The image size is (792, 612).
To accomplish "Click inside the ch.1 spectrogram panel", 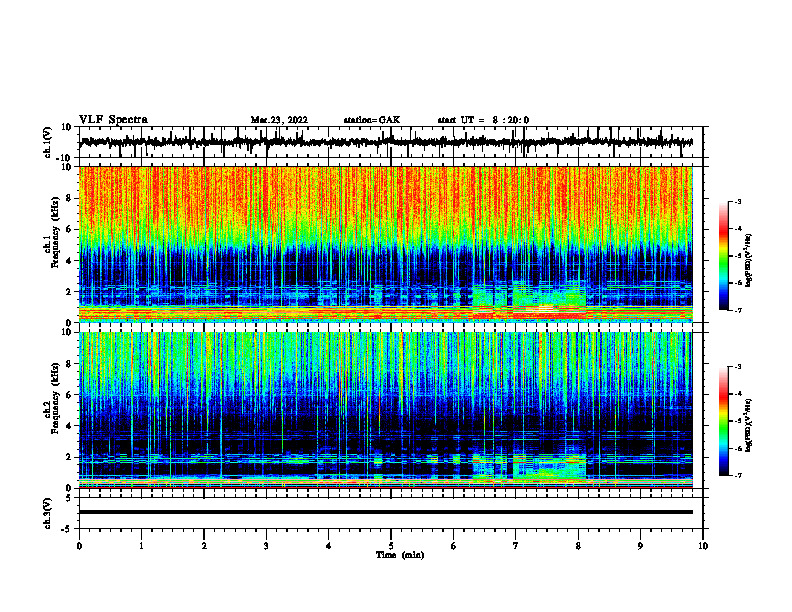I will [386, 244].
